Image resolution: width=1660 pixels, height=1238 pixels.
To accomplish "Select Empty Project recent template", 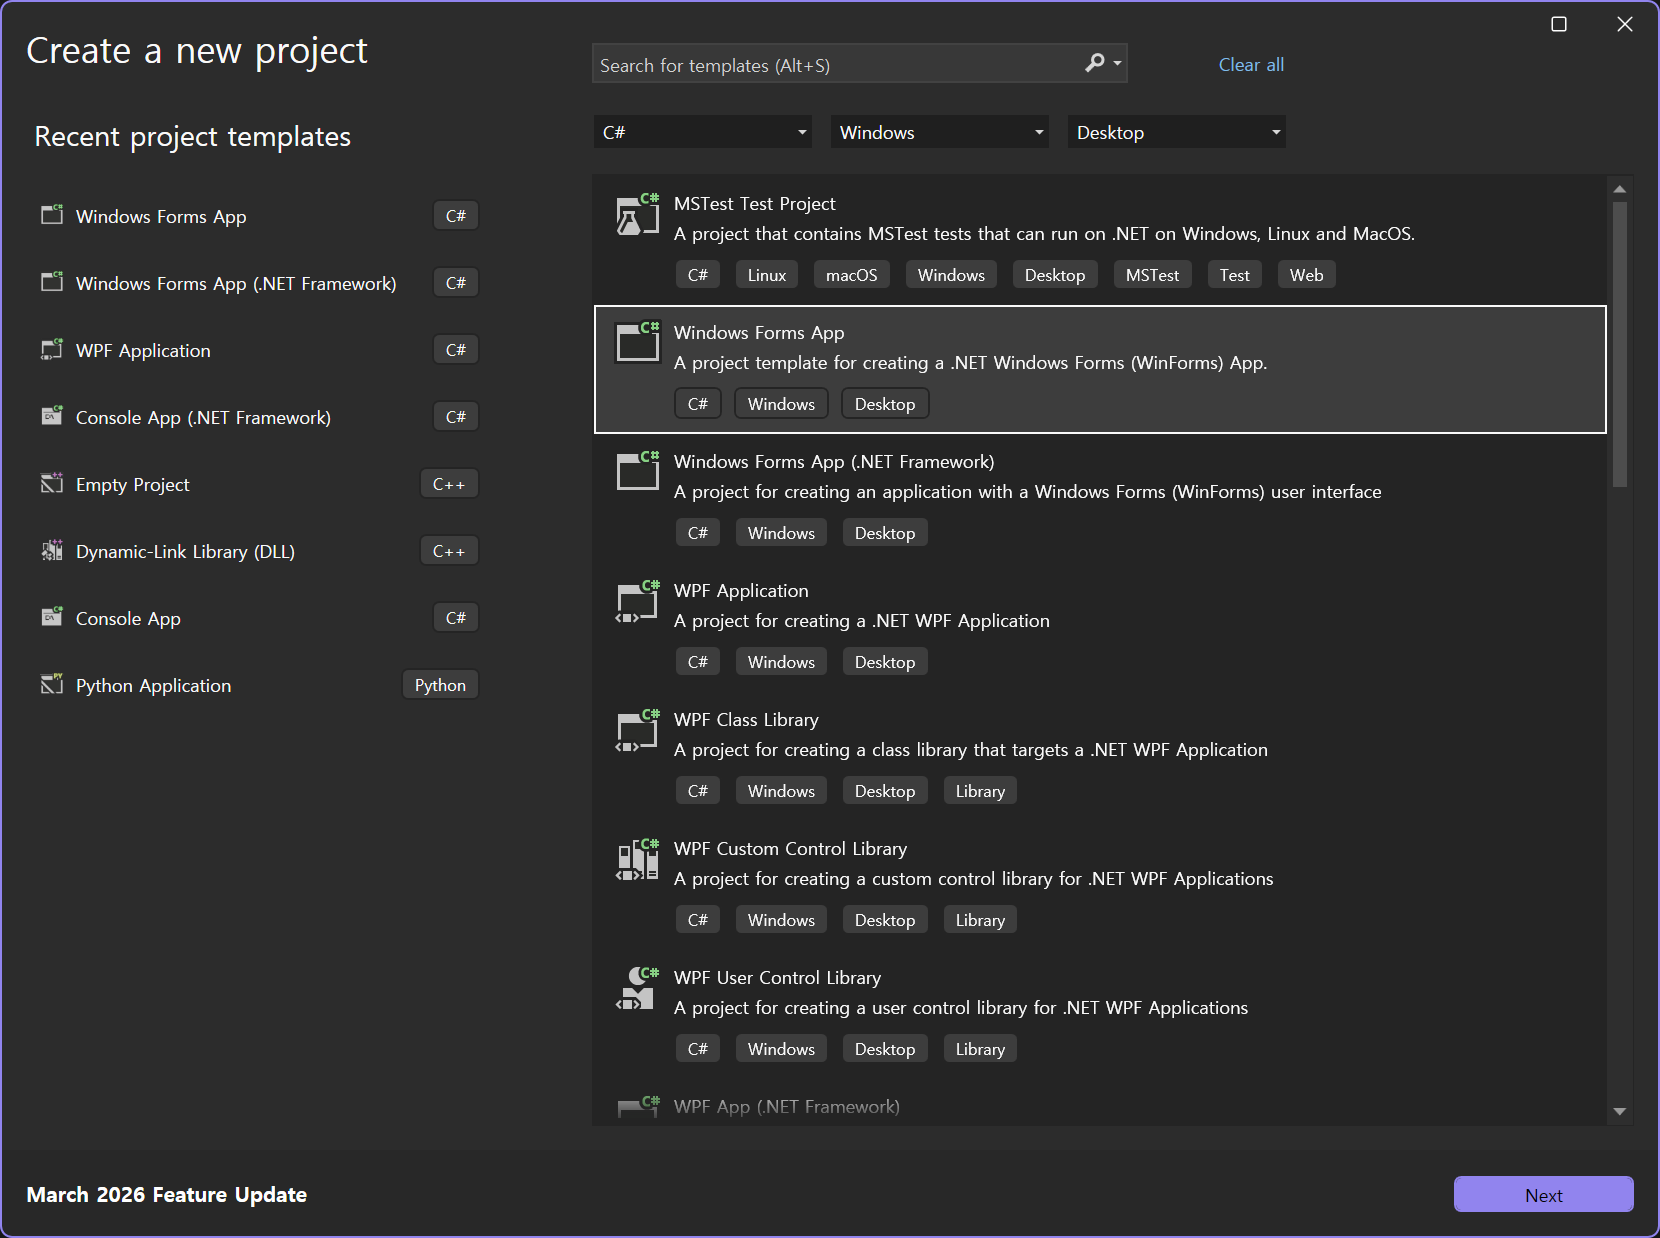I will point(258,484).
